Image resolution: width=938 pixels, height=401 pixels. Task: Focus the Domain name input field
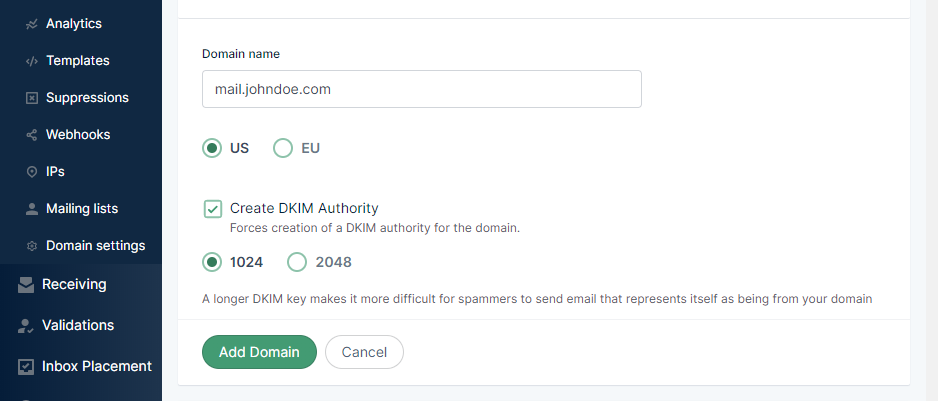421,89
